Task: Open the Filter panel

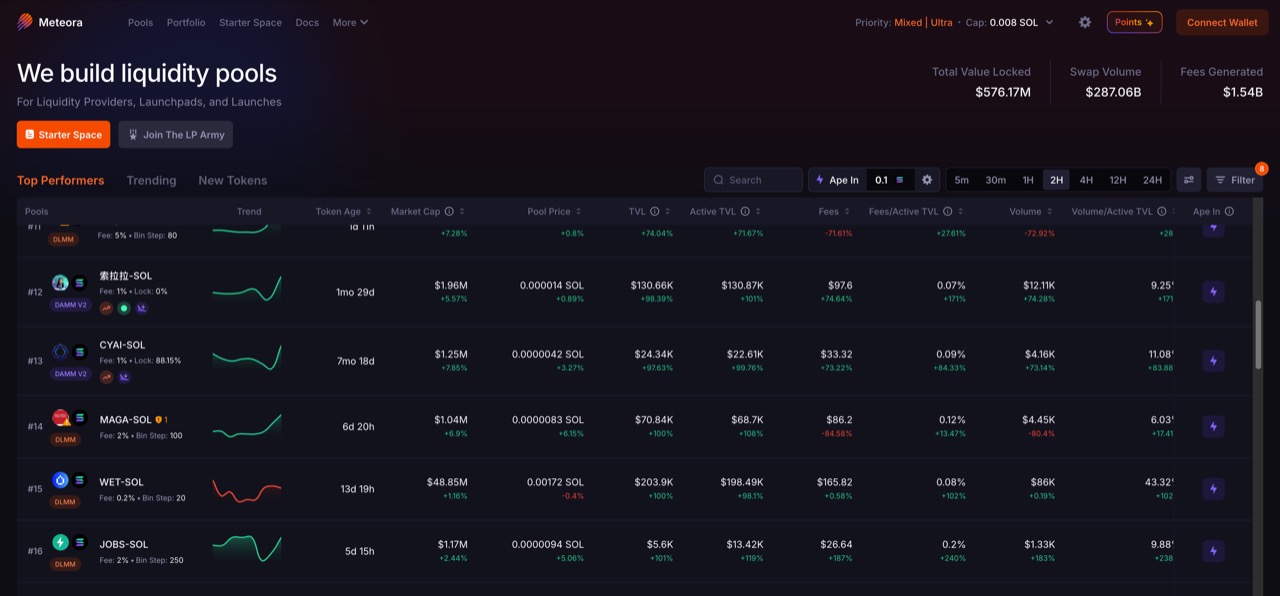Action: pyautogui.click(x=1234, y=180)
